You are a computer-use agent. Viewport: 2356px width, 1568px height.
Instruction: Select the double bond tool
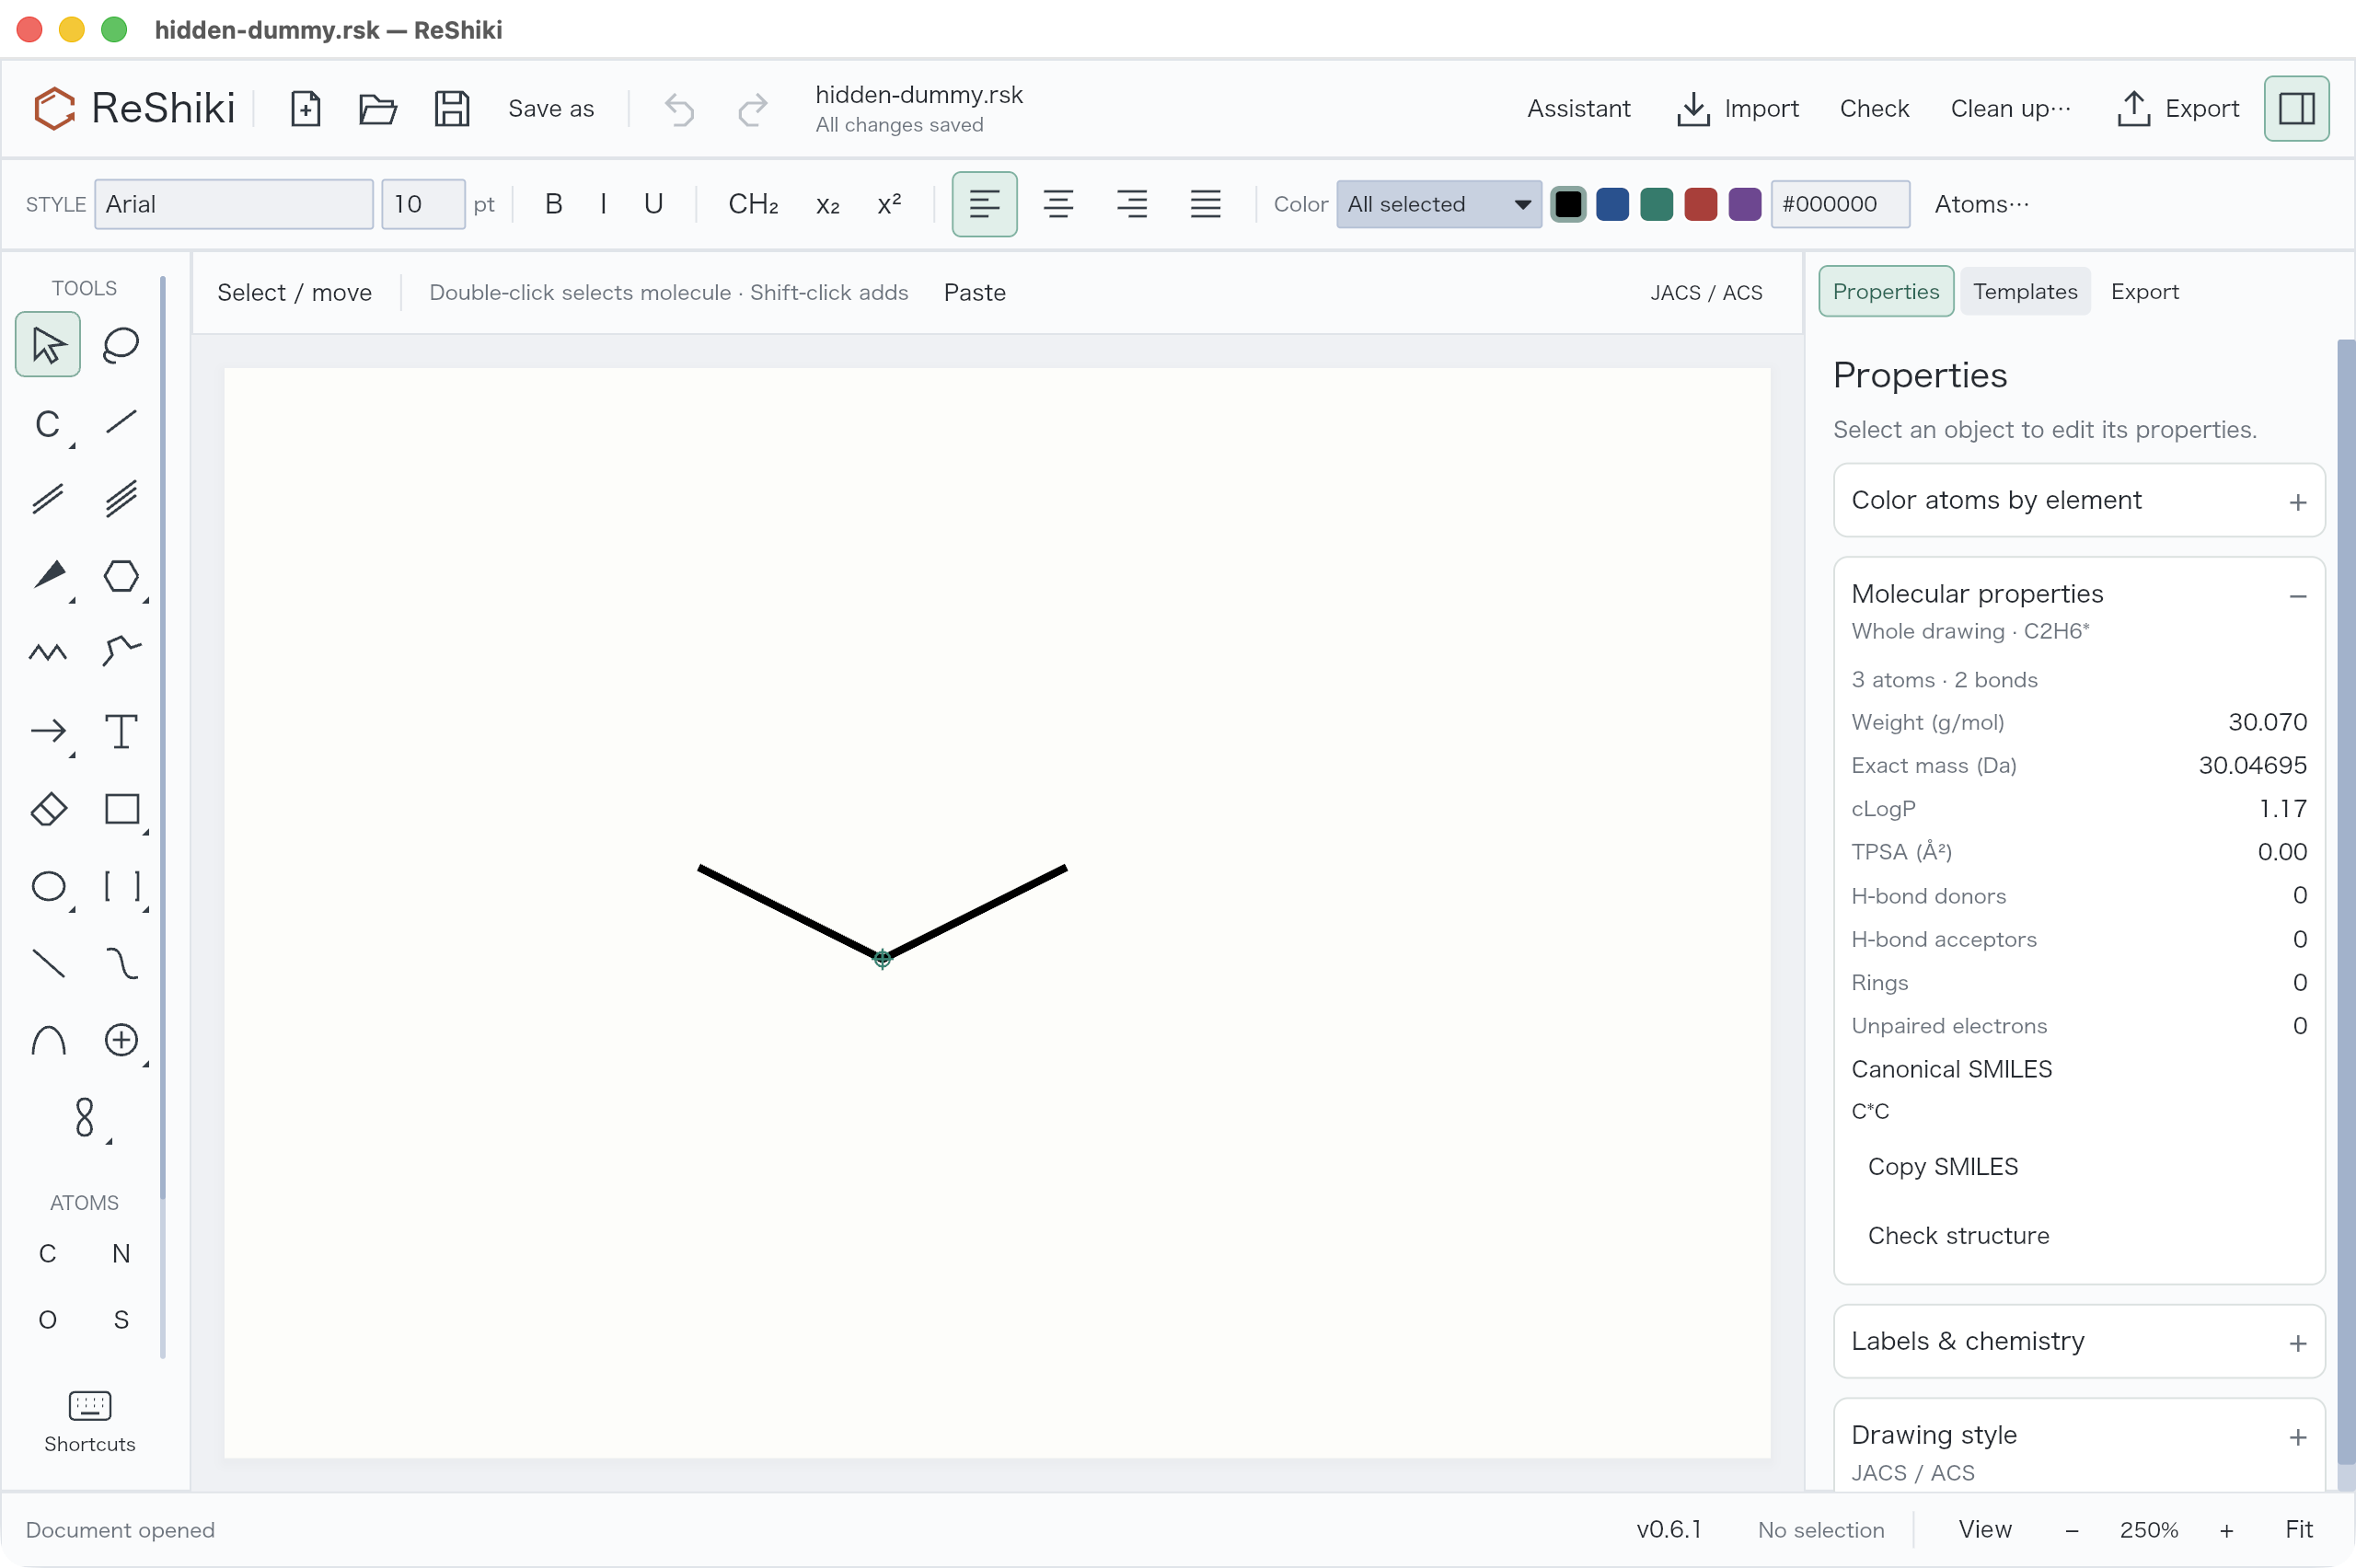pyautogui.click(x=47, y=499)
